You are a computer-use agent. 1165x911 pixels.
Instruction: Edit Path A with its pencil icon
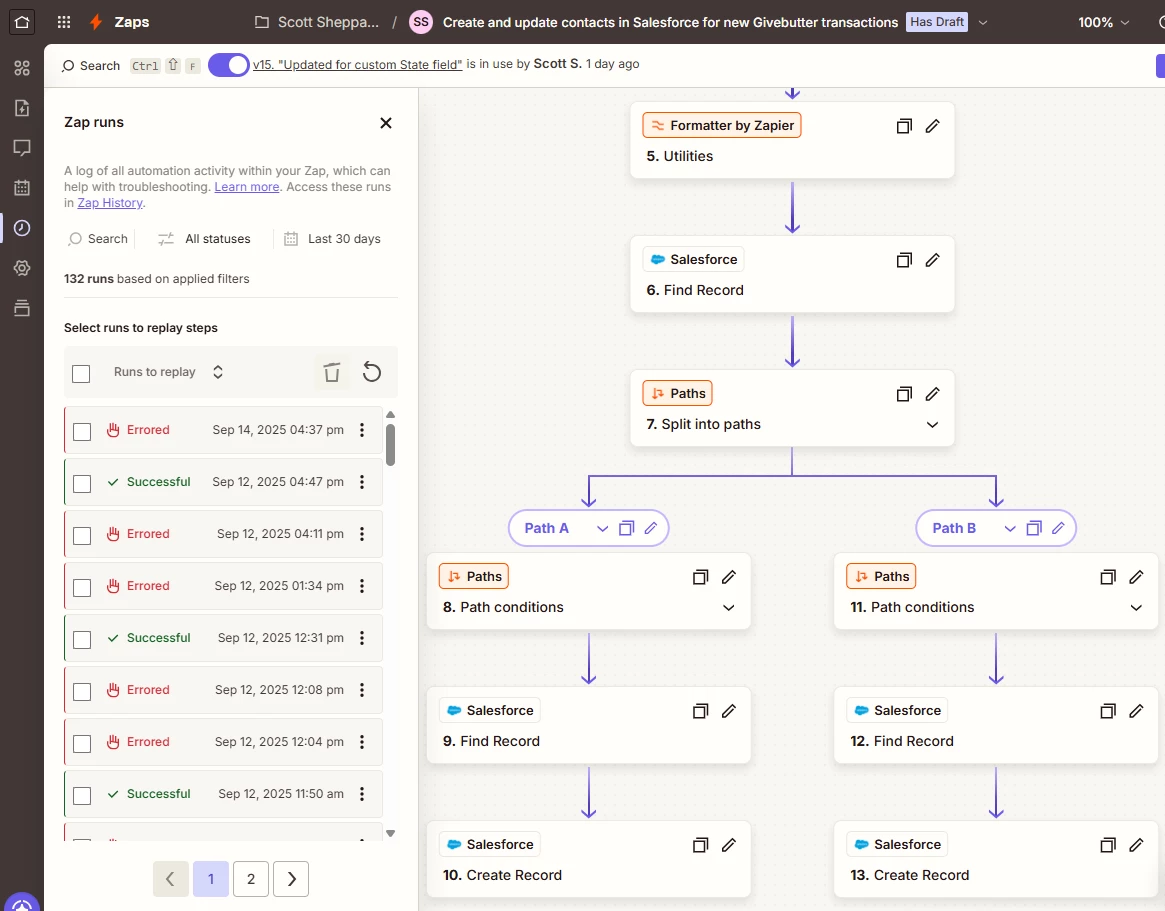[651, 528]
